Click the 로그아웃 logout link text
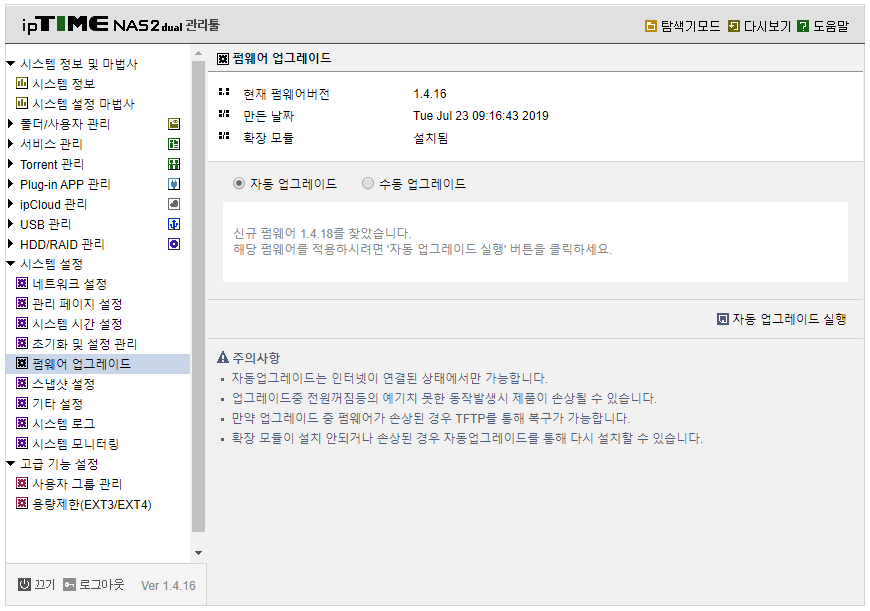Image resolution: width=870 pixels, height=611 pixels. coord(102,585)
